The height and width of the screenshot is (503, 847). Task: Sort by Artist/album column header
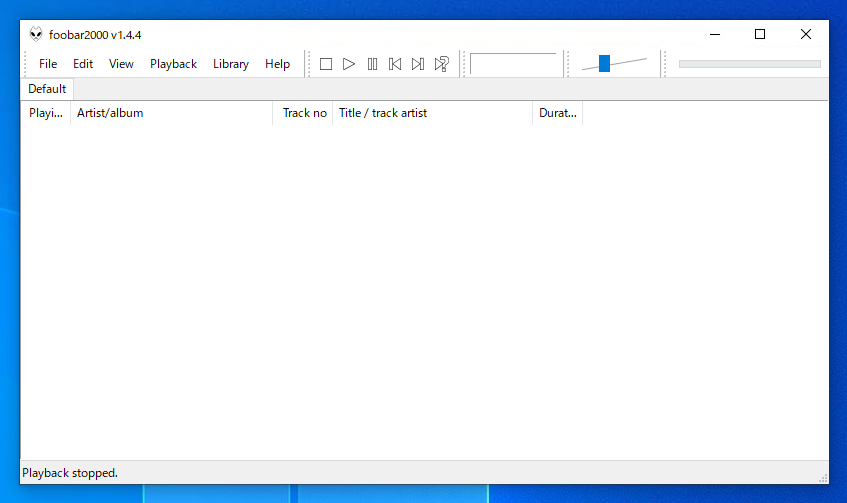(171, 113)
